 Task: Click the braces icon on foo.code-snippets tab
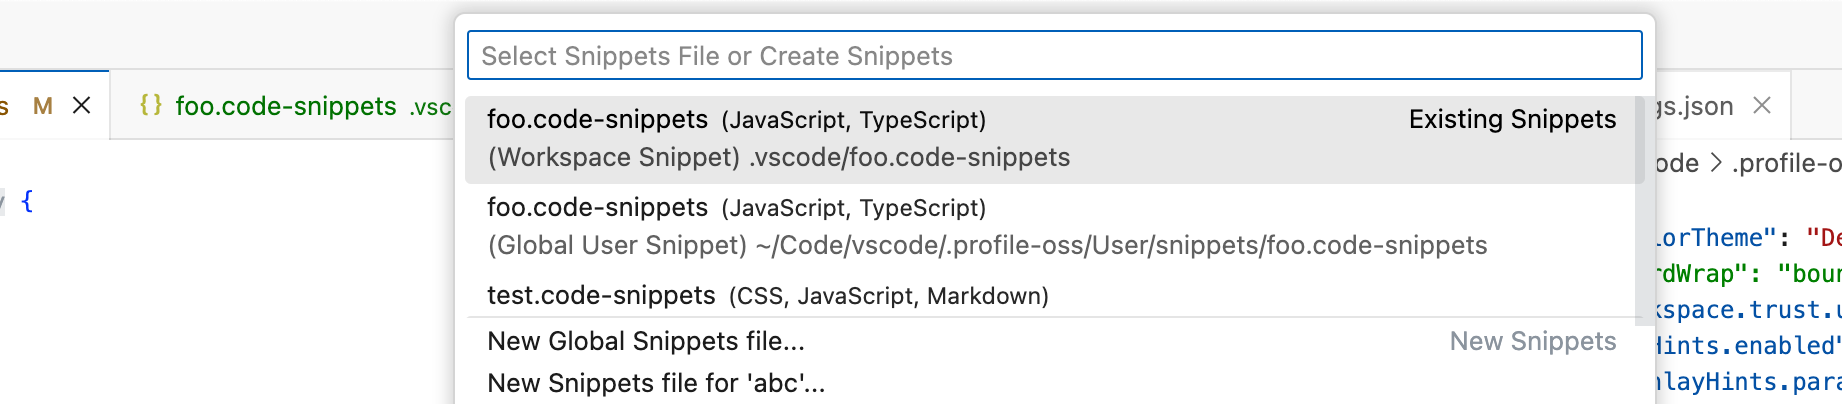tap(151, 105)
